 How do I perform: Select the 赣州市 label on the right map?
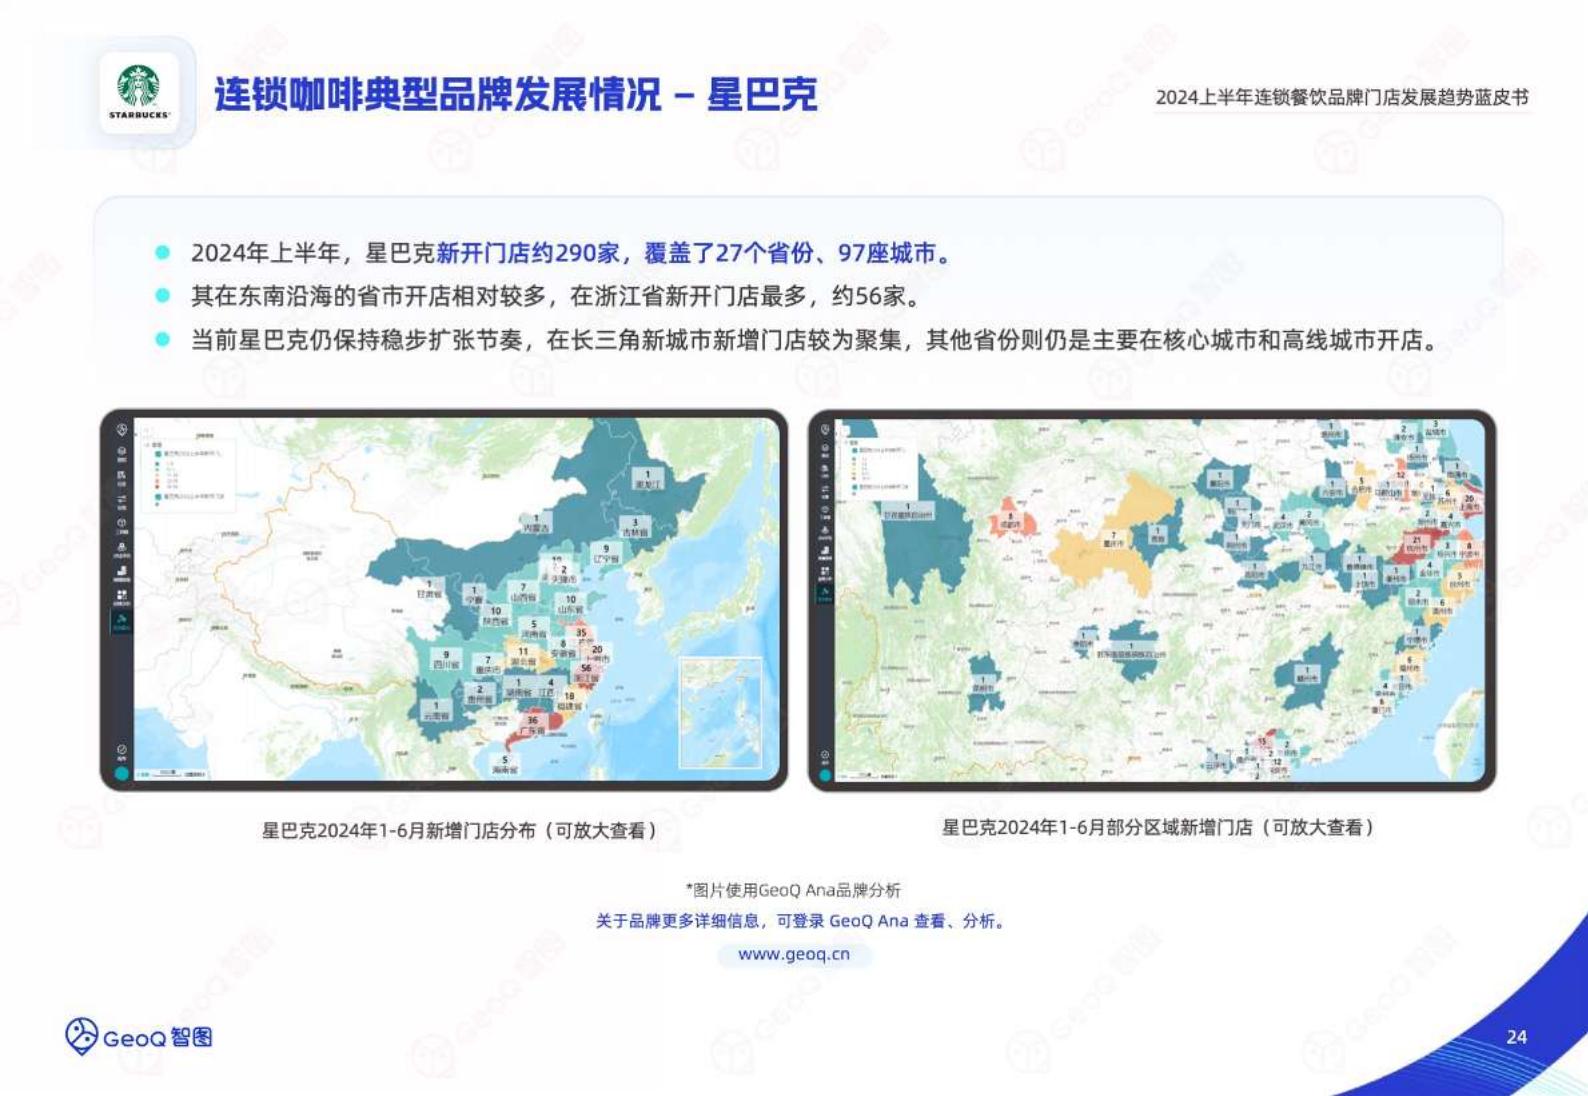tap(1306, 673)
